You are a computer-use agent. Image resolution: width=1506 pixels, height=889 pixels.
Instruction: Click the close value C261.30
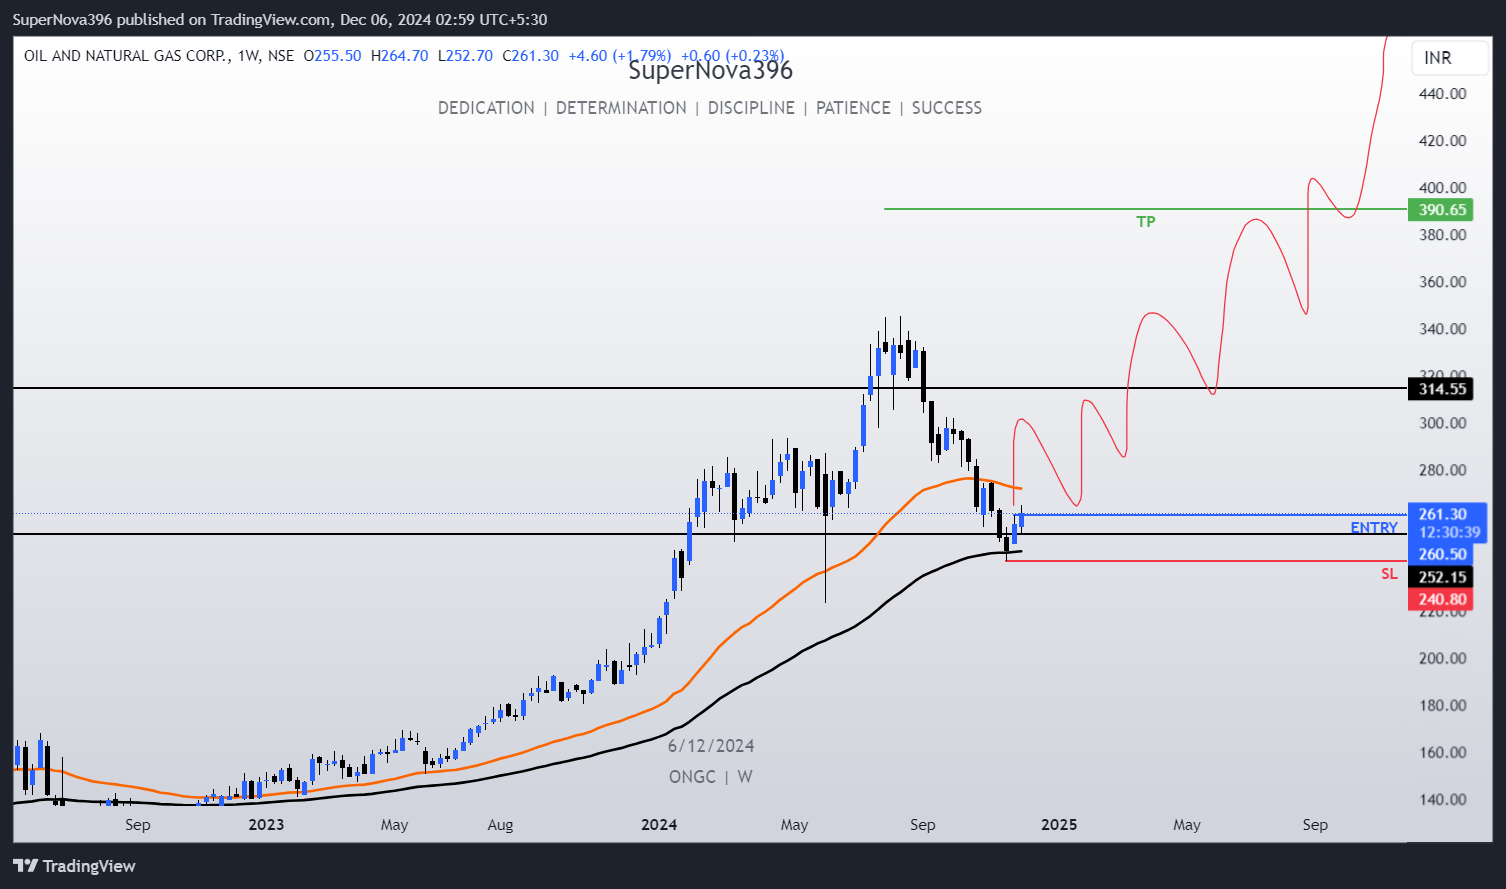tap(530, 56)
